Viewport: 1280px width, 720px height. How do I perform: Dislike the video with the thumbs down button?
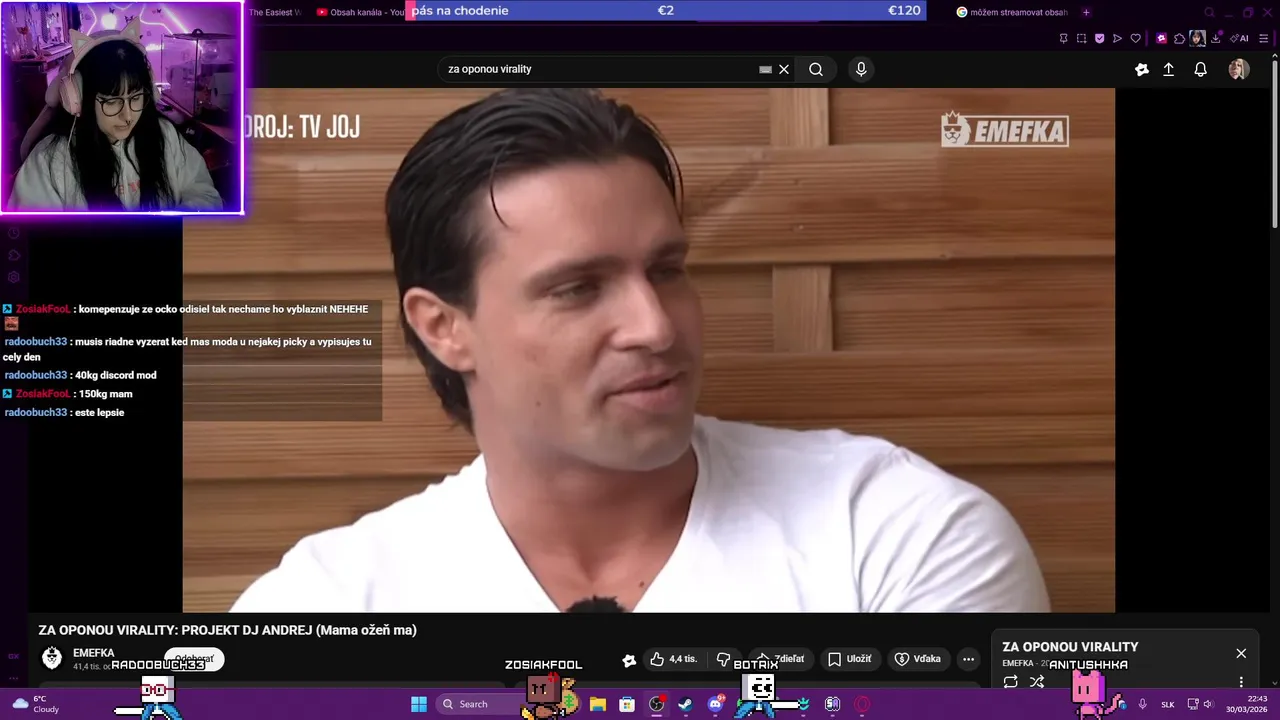pos(724,659)
